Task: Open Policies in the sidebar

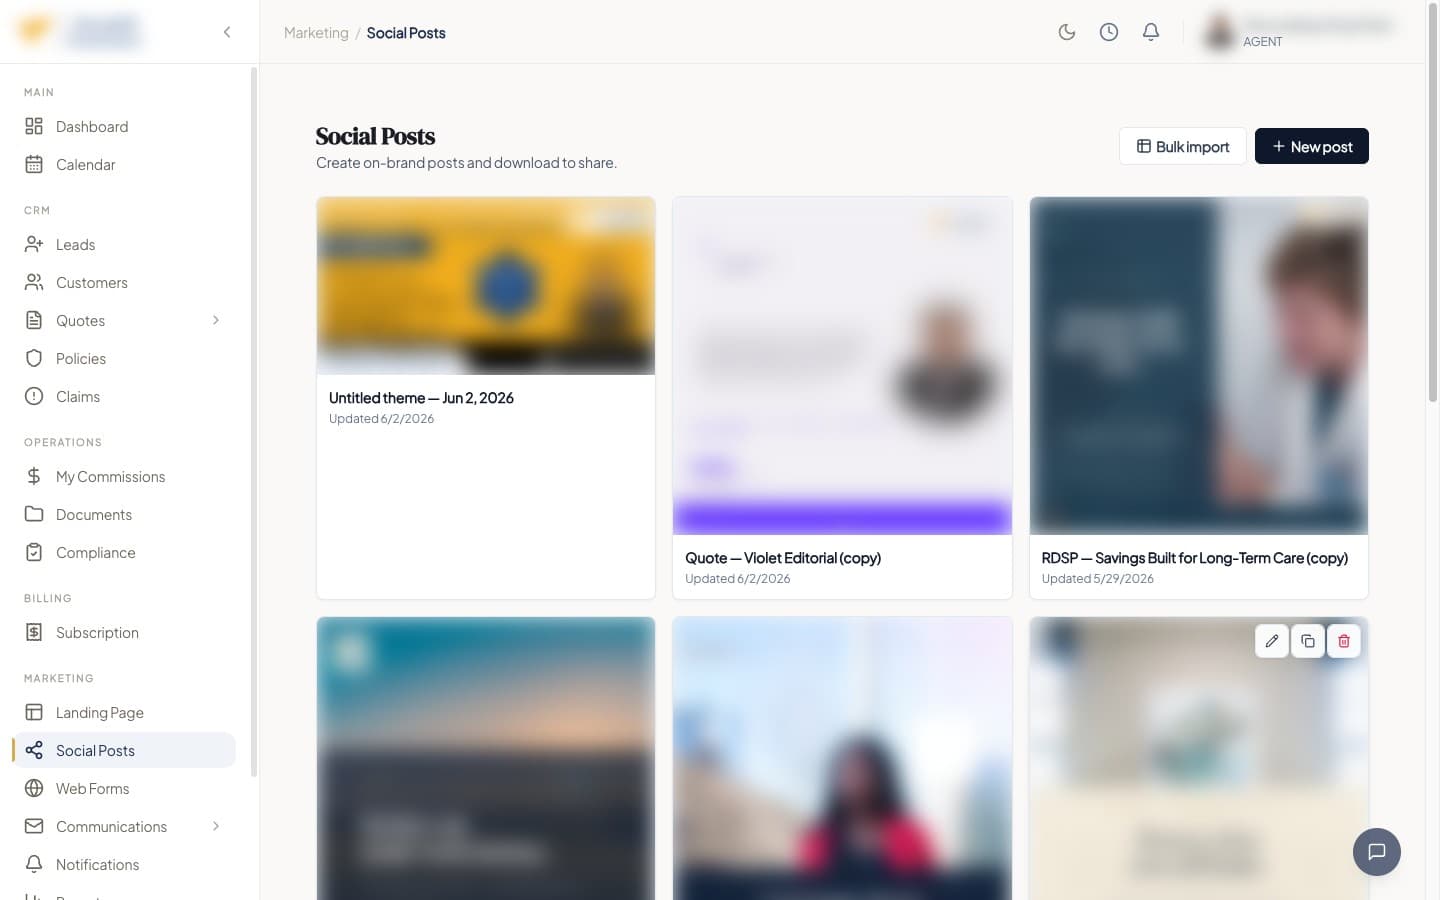Action: (124, 358)
